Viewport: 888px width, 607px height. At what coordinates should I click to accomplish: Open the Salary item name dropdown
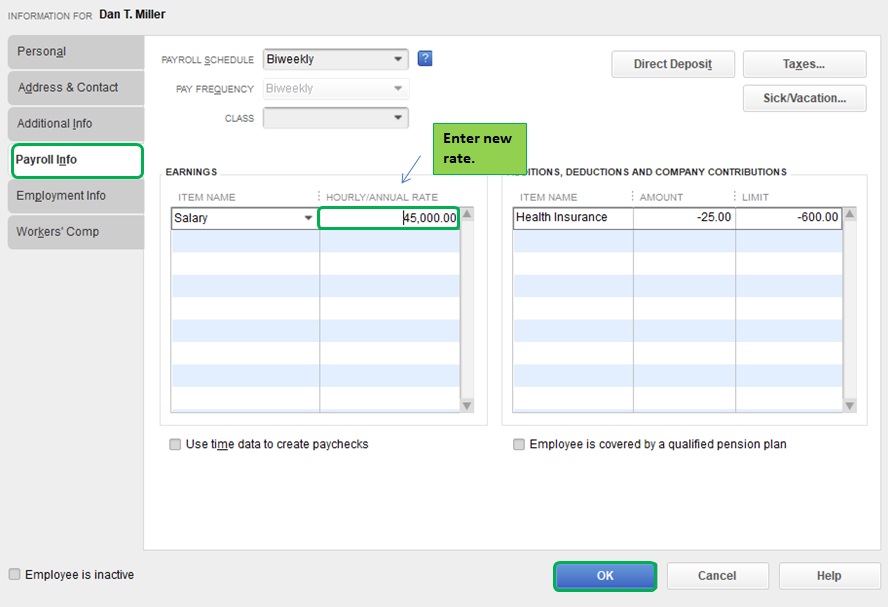[308, 217]
